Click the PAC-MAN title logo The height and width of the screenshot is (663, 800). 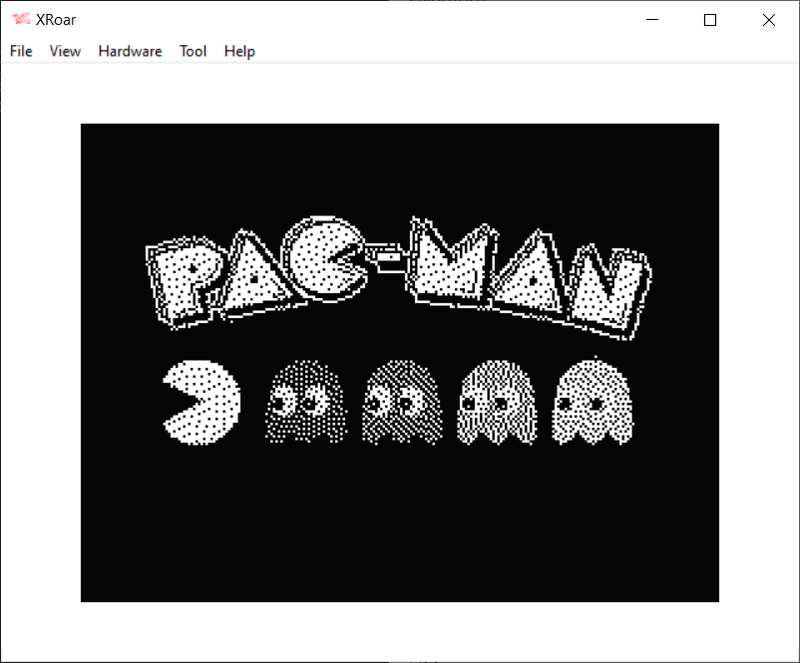coord(400,270)
